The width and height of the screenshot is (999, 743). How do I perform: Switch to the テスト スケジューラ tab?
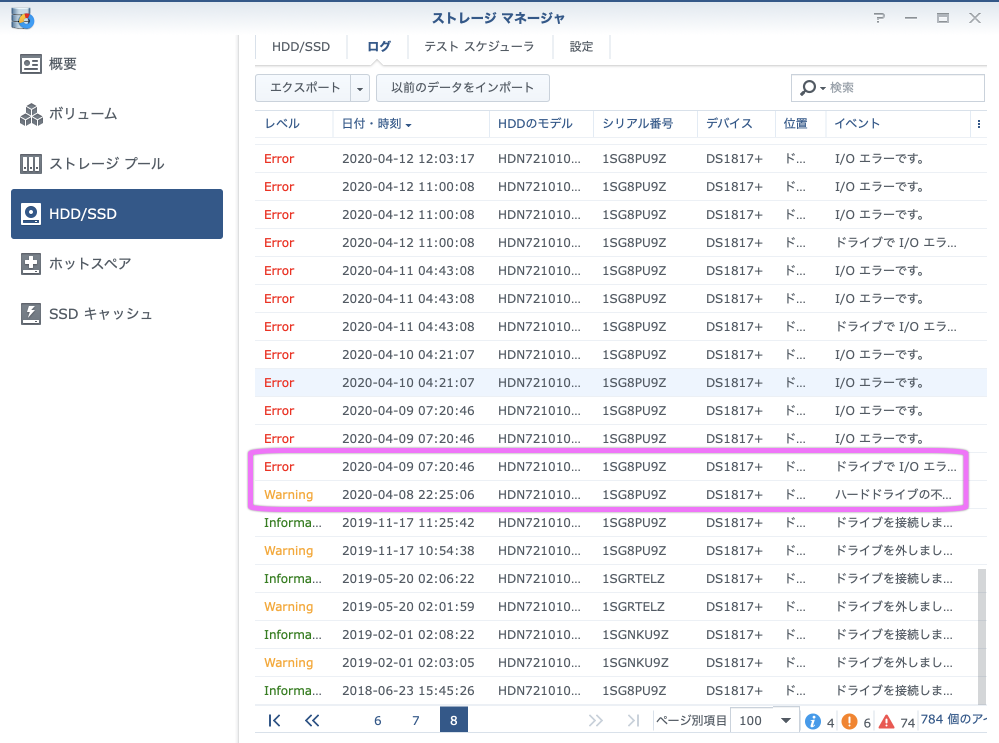pyautogui.click(x=479, y=46)
